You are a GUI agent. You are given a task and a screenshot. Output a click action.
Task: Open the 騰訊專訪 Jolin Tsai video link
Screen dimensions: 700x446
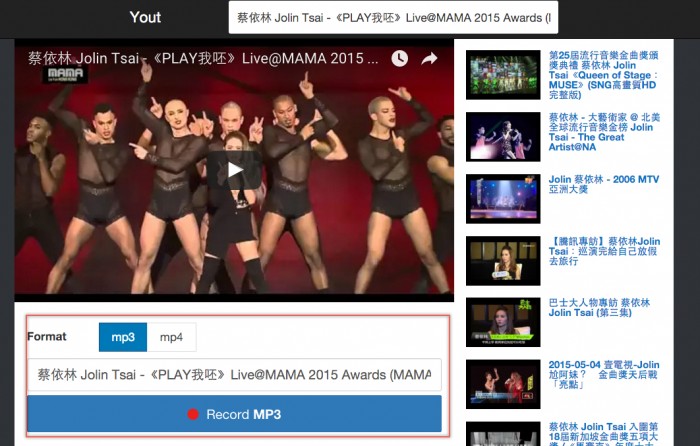click(x=604, y=251)
